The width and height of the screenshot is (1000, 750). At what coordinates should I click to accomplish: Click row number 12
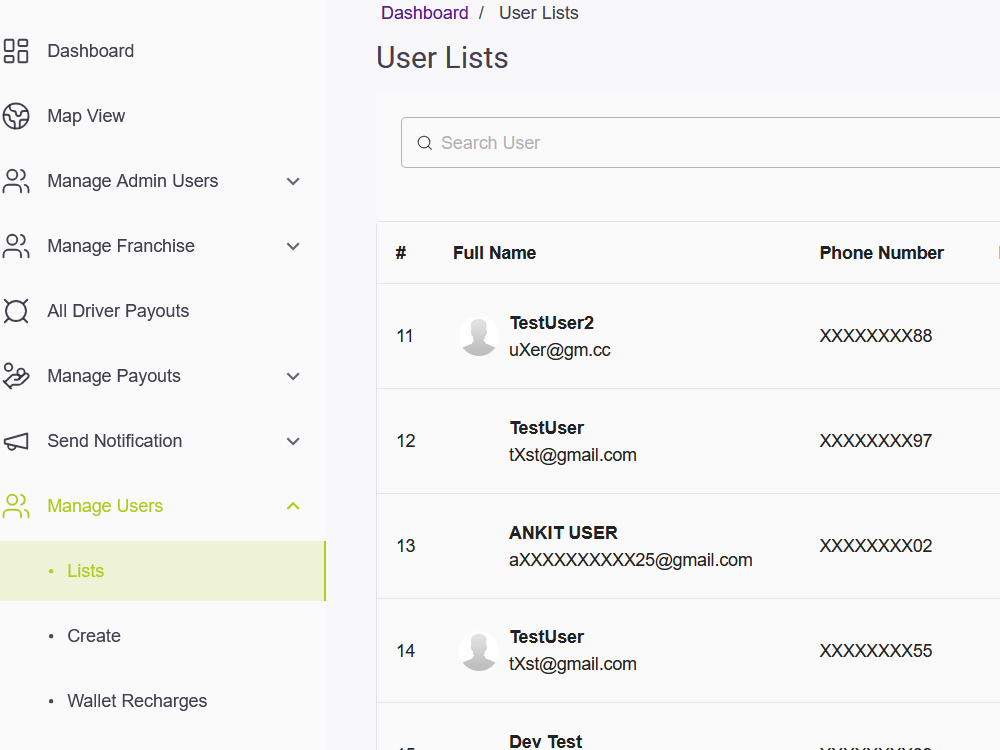click(x=406, y=441)
